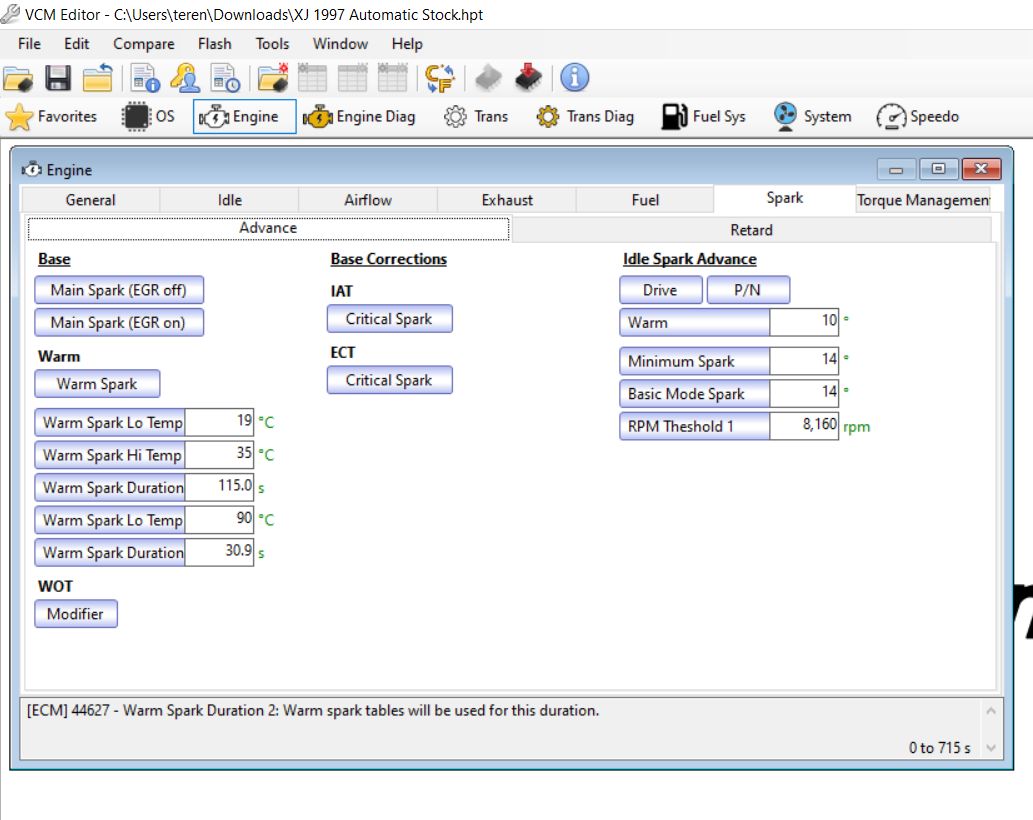Select the Airflow tab
Screen dimensions: 1033x820
pyautogui.click(x=368, y=200)
